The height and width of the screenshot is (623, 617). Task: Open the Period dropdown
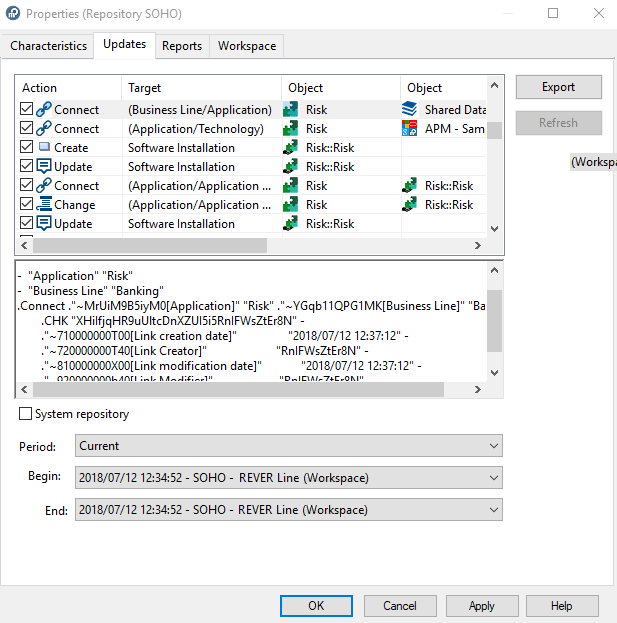coord(289,446)
